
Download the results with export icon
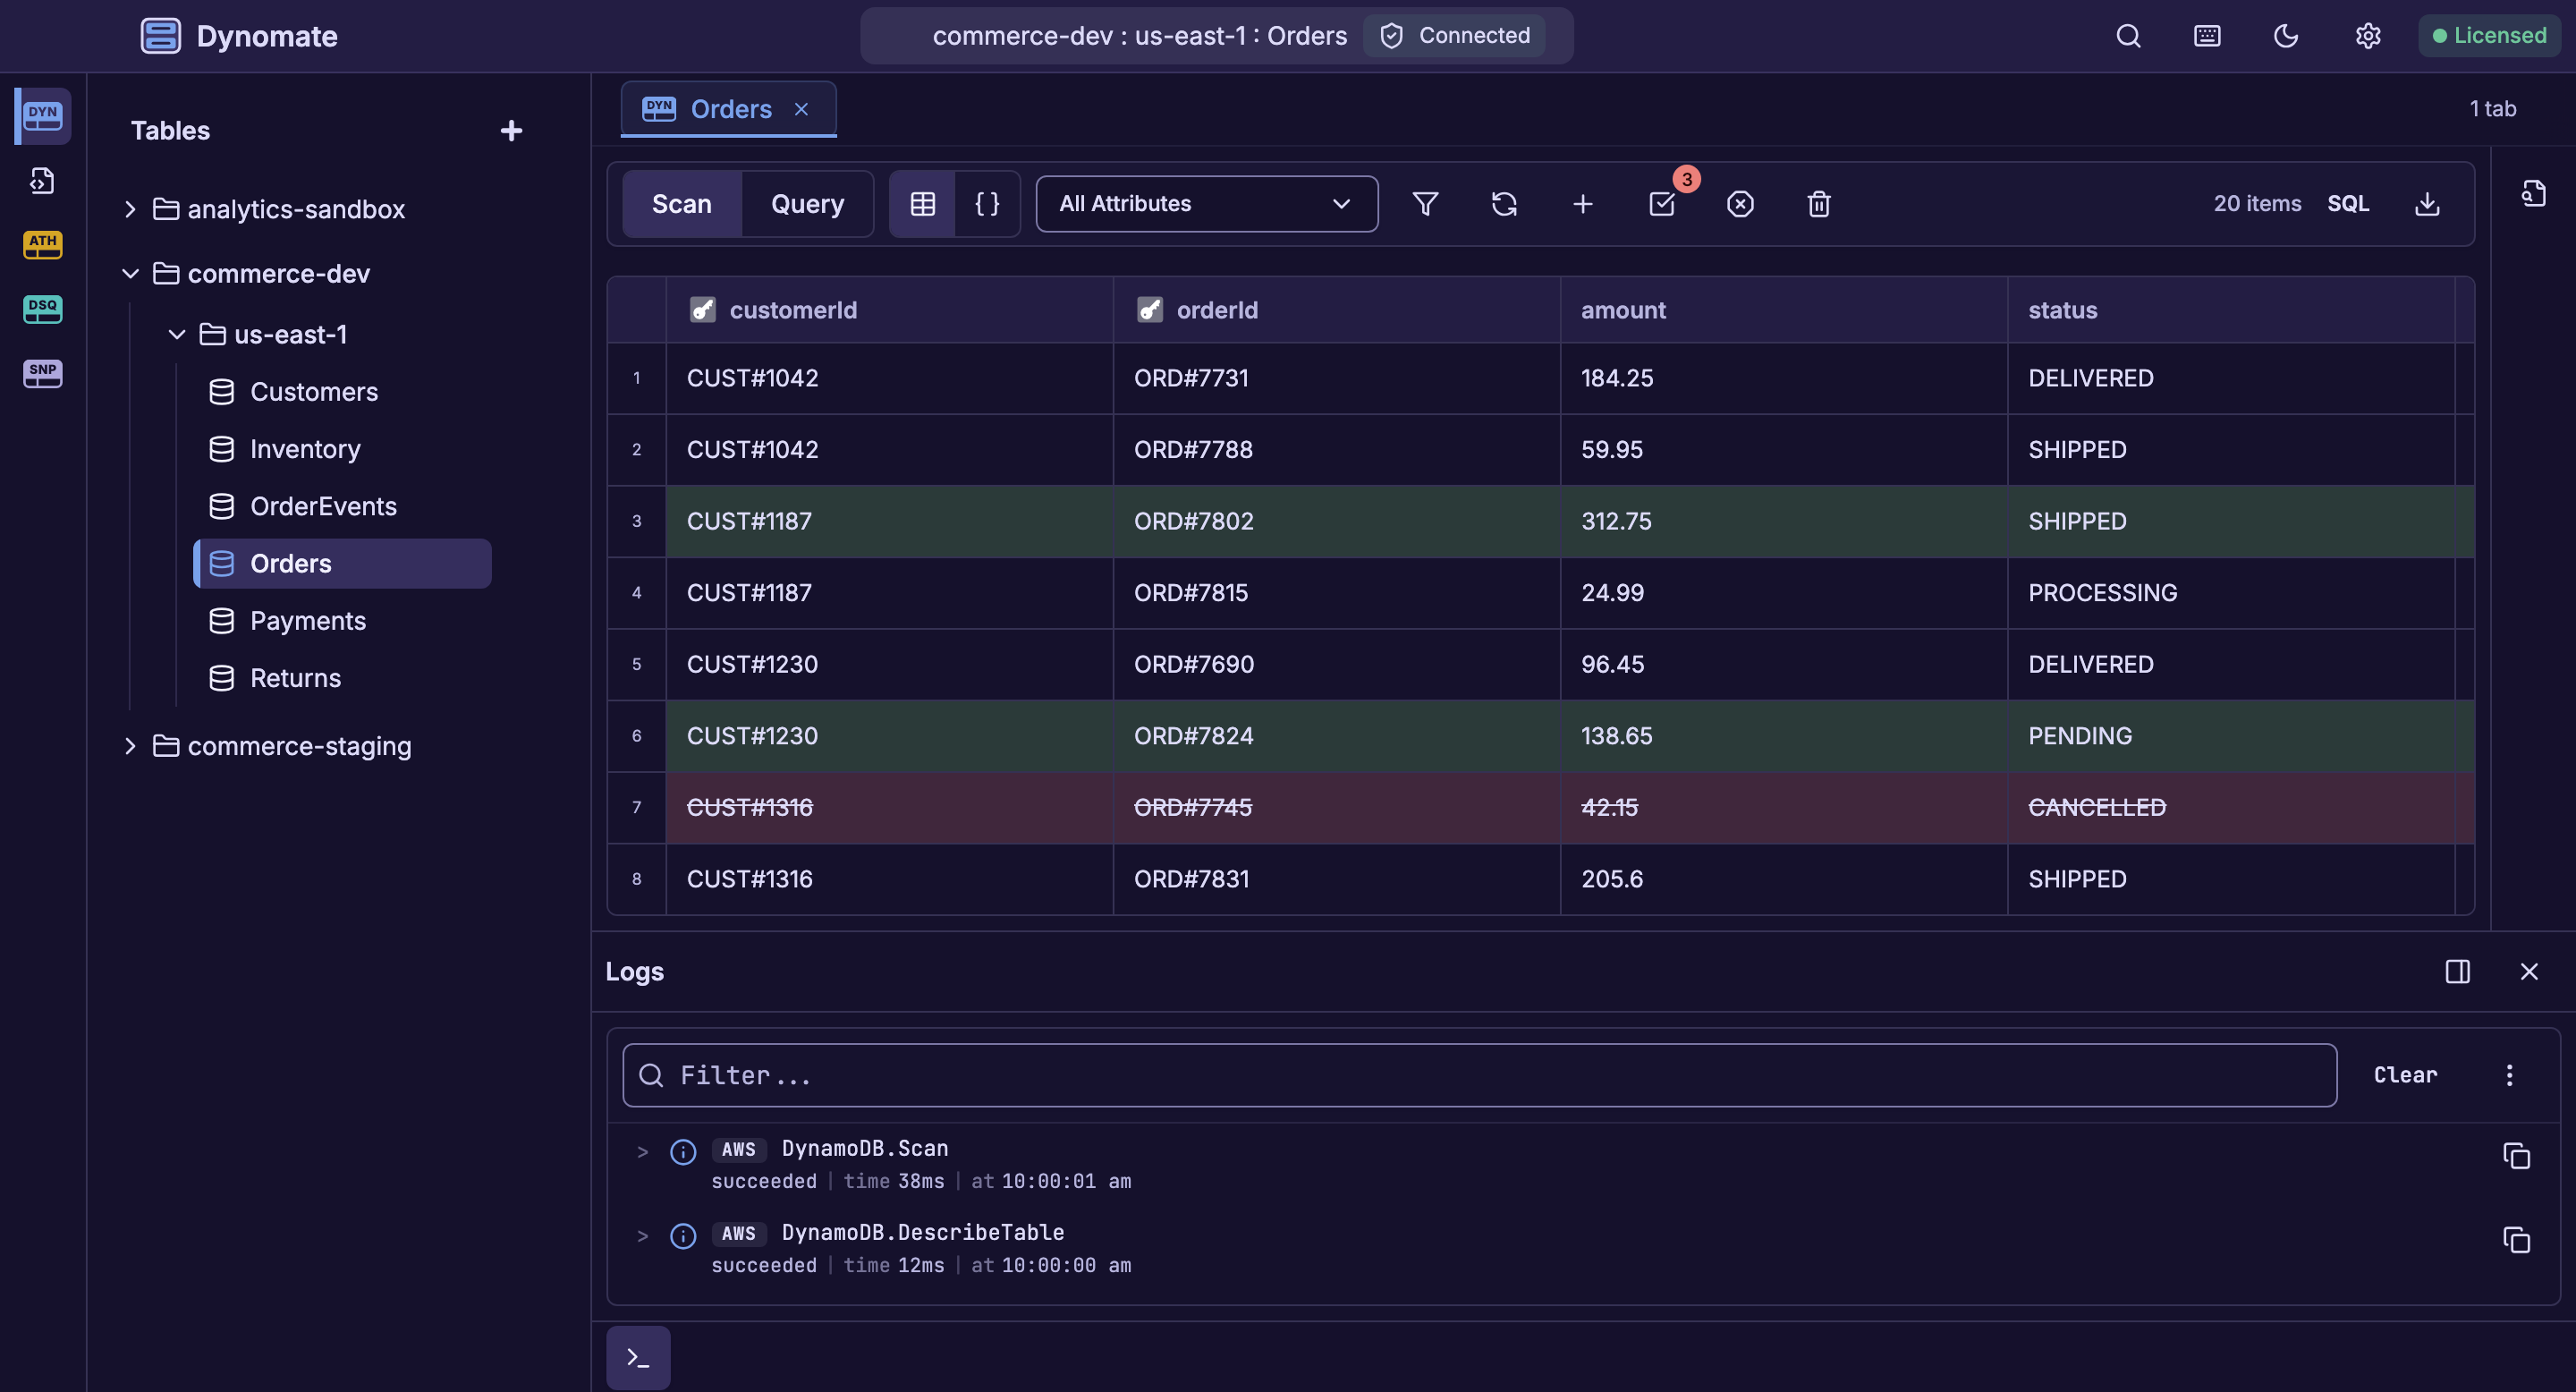[x=2427, y=204]
